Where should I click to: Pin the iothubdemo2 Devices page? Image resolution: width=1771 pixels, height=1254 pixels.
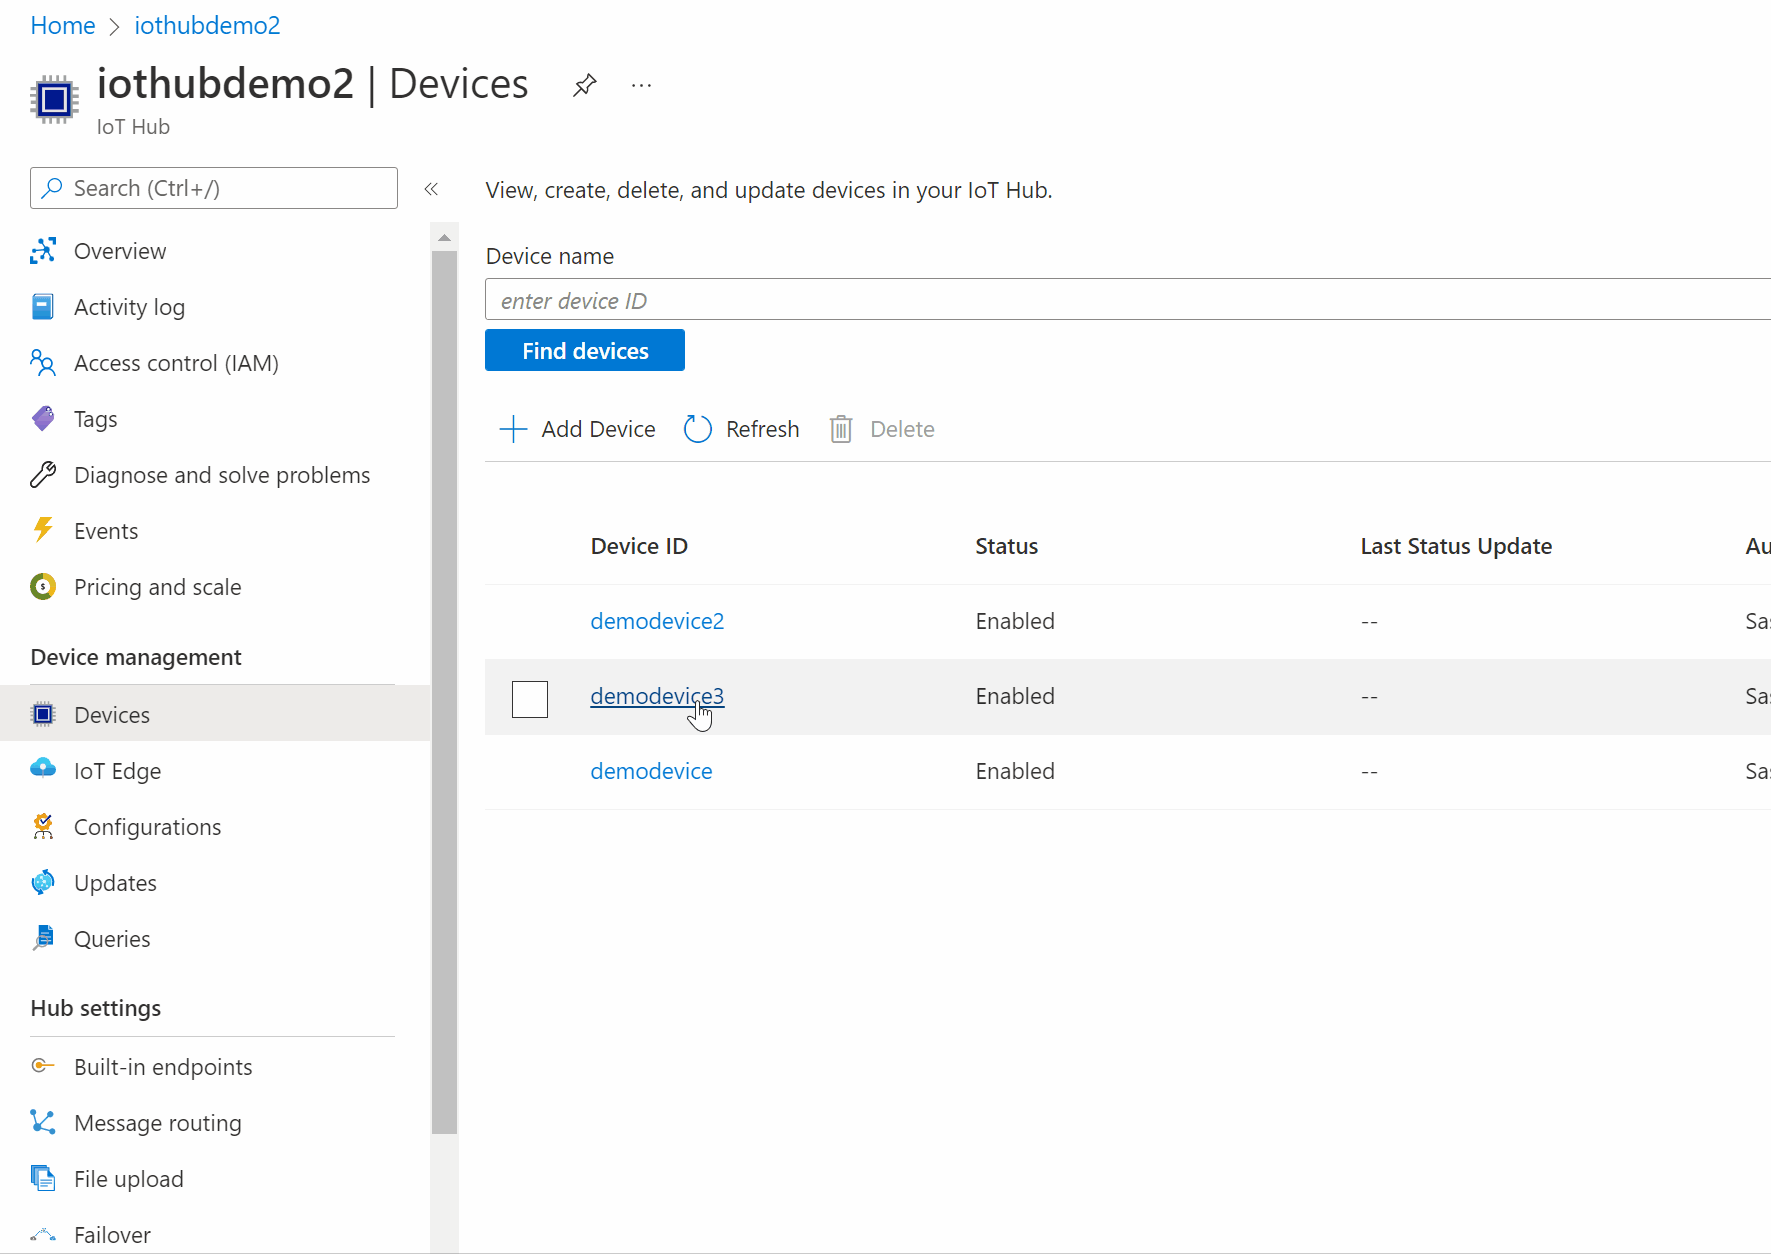(x=585, y=85)
